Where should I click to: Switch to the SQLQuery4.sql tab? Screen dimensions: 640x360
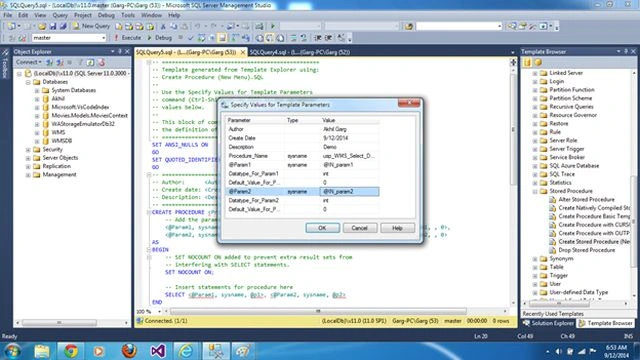pos(300,52)
